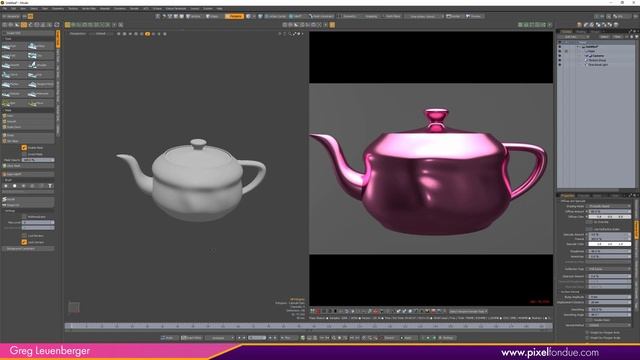Image resolution: width=640 pixels, height=360 pixels.
Task: Select the Camera item in the item list
Action: (x=598, y=56)
